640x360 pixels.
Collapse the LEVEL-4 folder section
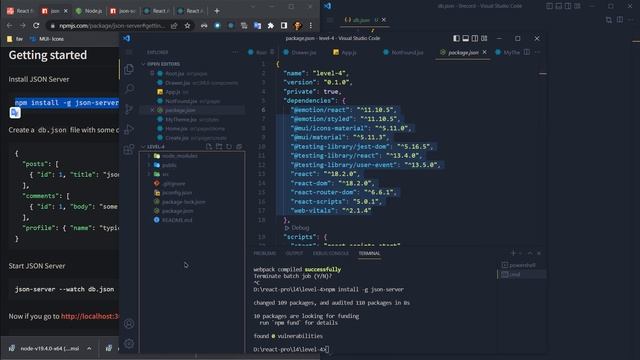pyautogui.click(x=143, y=147)
